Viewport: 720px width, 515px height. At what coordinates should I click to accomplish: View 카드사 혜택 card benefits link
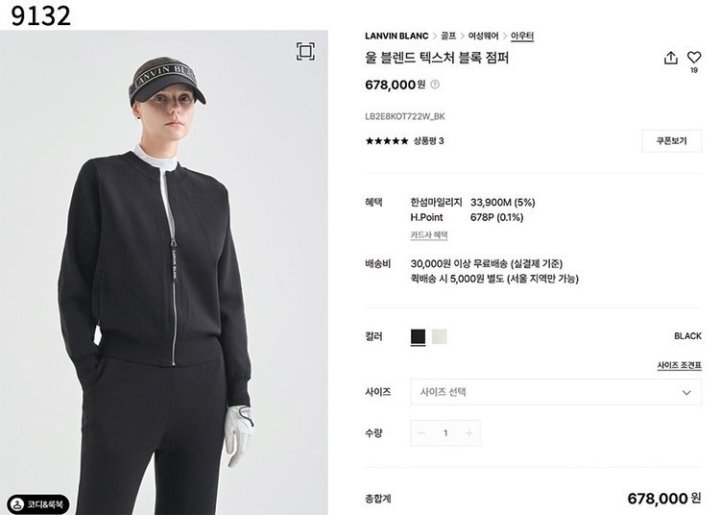click(429, 235)
